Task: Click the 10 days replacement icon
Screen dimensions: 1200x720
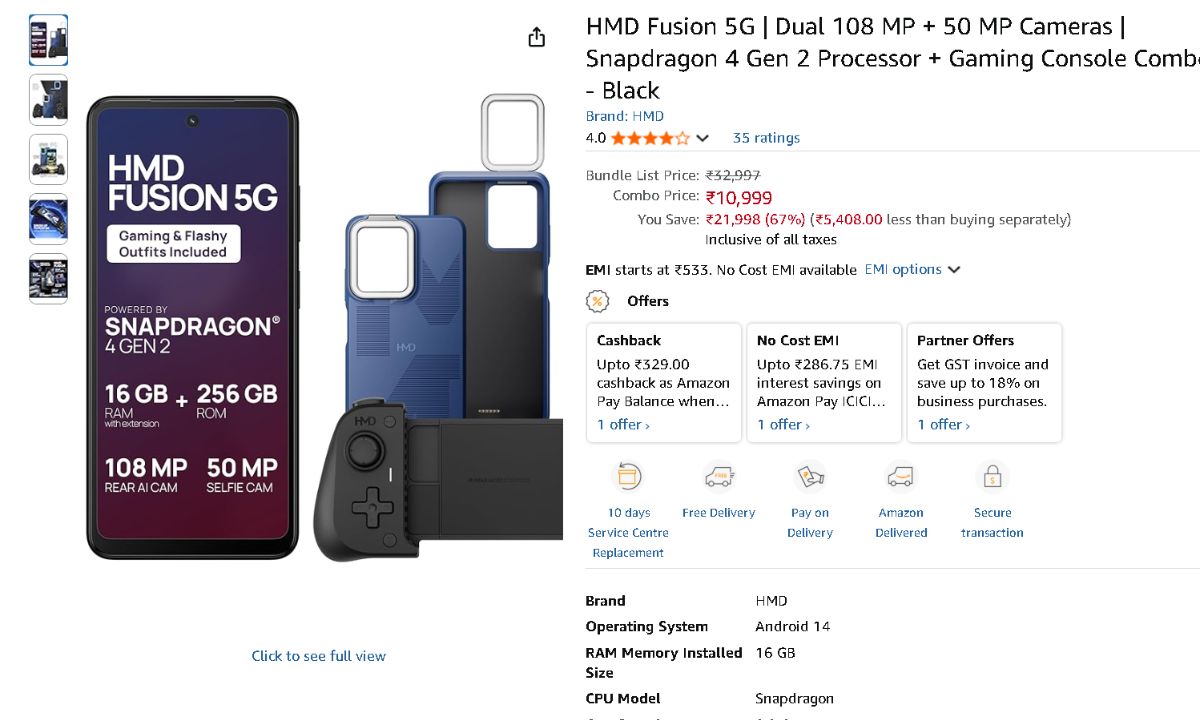Action: click(x=628, y=477)
